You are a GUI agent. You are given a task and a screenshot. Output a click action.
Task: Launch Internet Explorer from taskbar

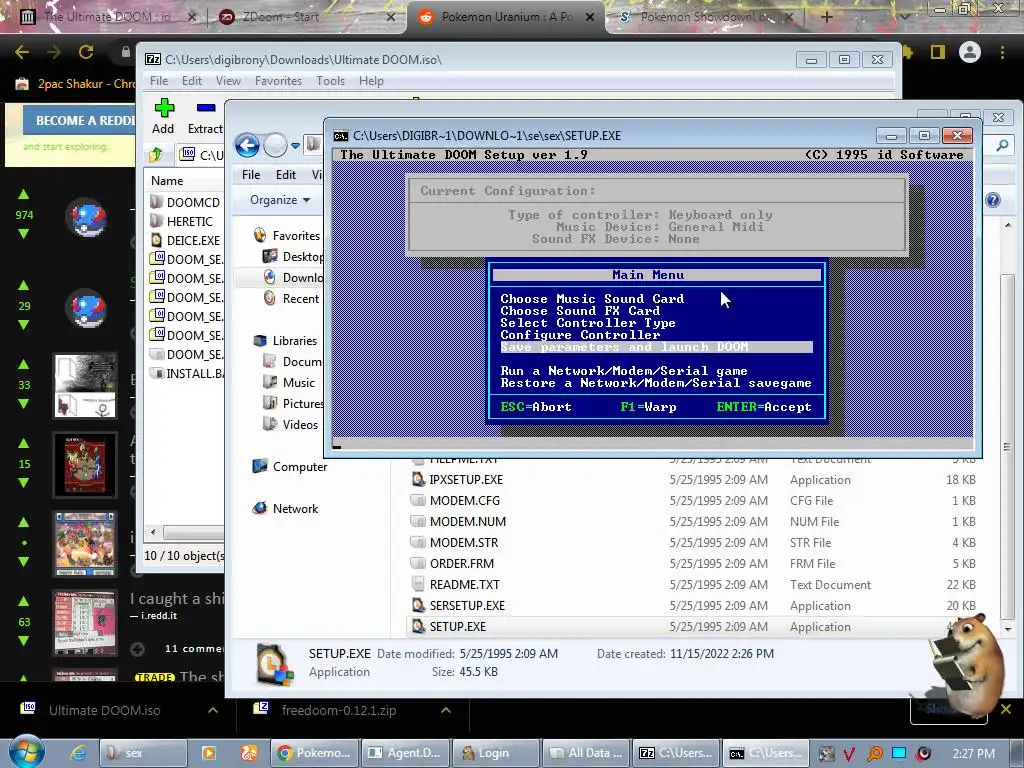78,753
